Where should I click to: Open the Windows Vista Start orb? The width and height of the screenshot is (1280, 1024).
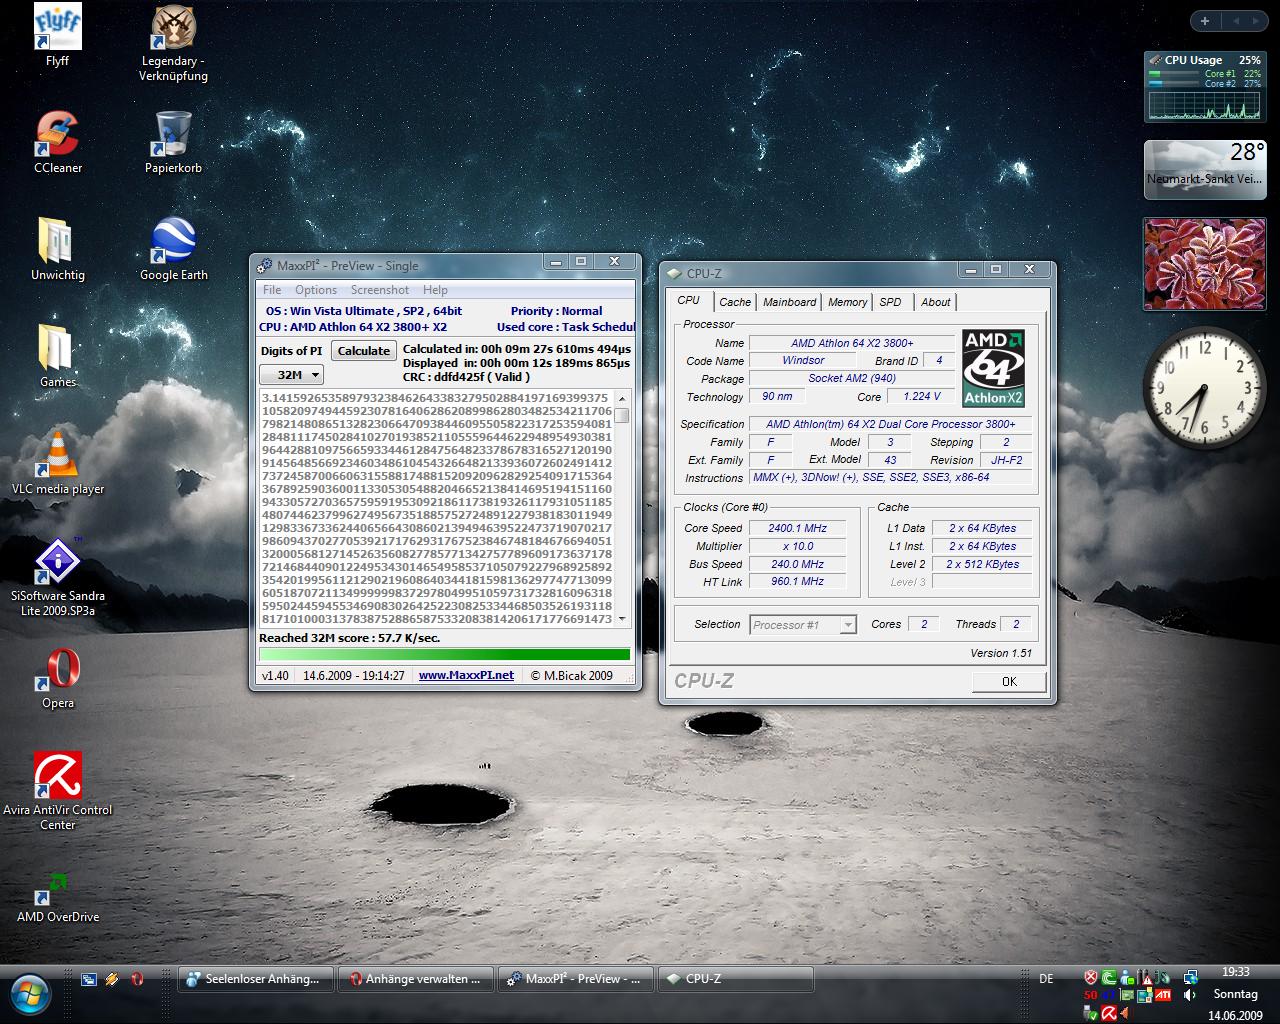[x=29, y=992]
